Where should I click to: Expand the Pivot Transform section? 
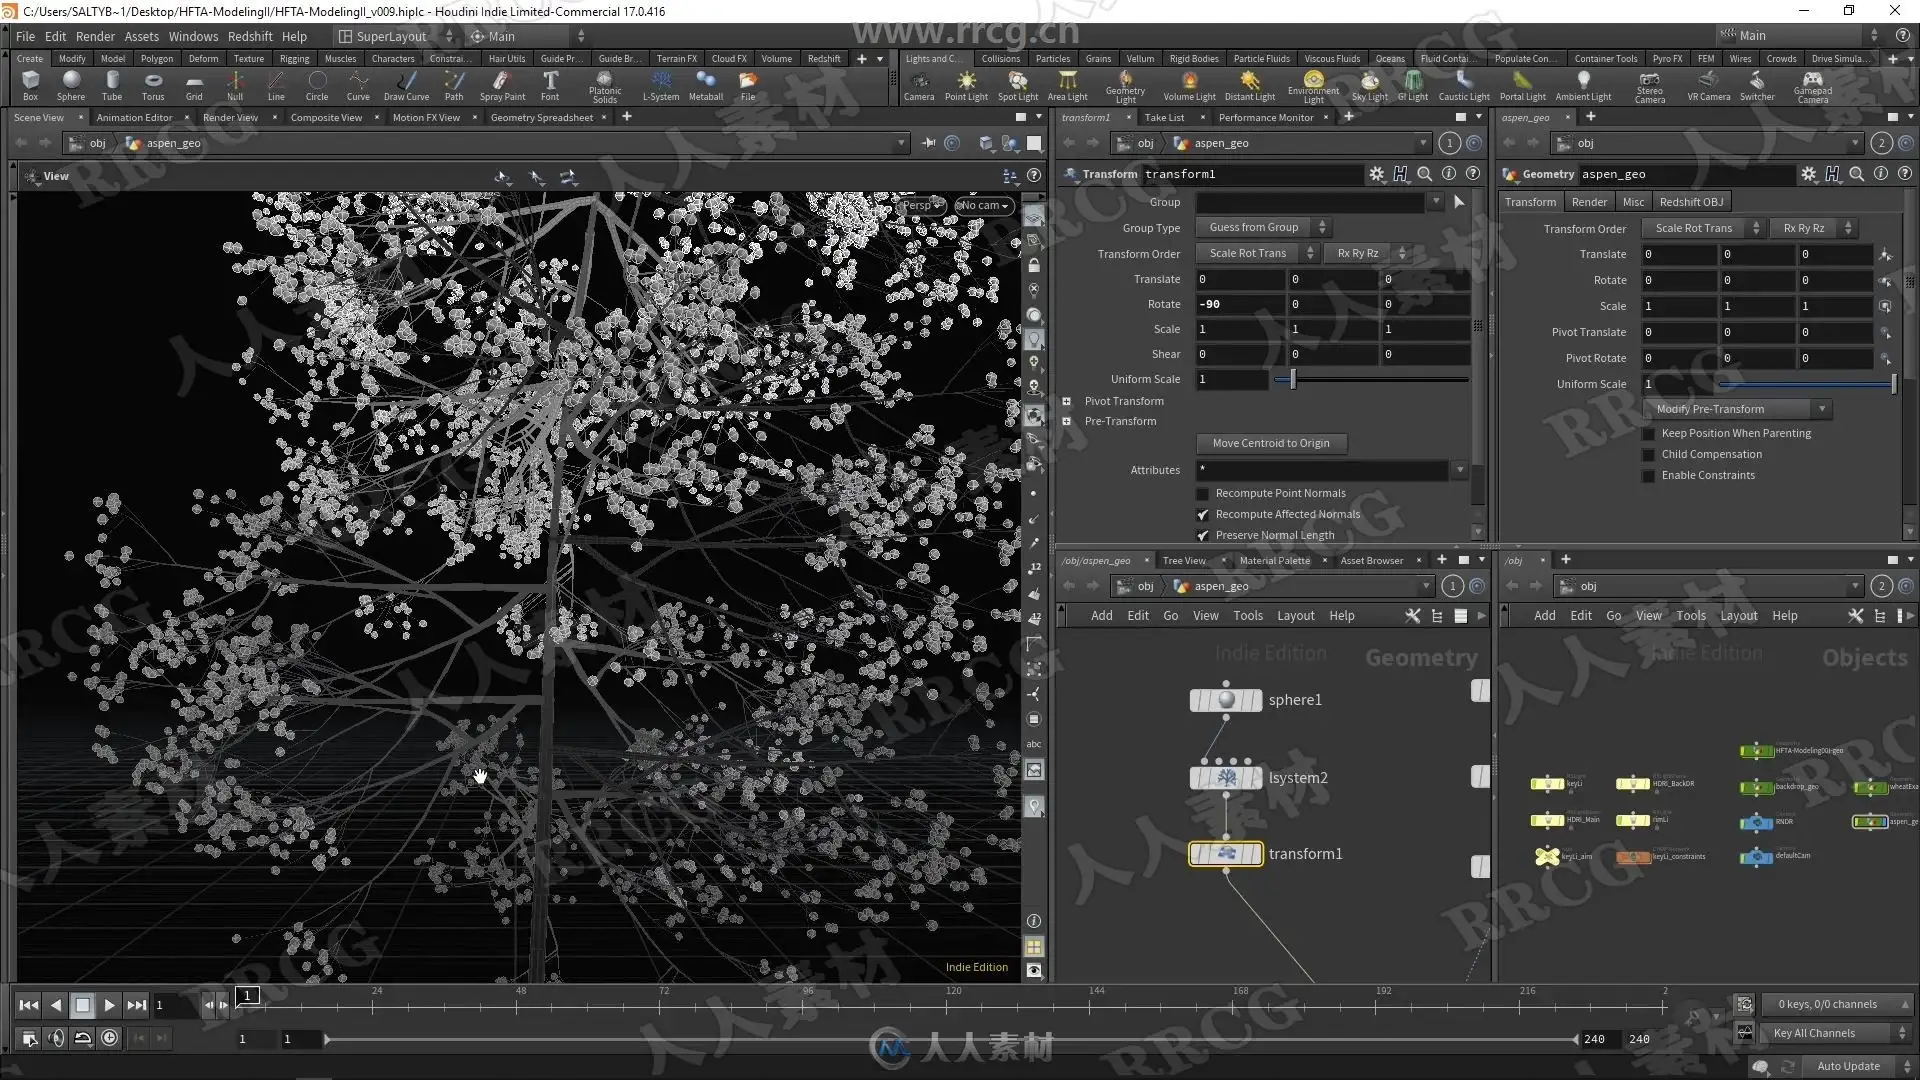click(1067, 402)
